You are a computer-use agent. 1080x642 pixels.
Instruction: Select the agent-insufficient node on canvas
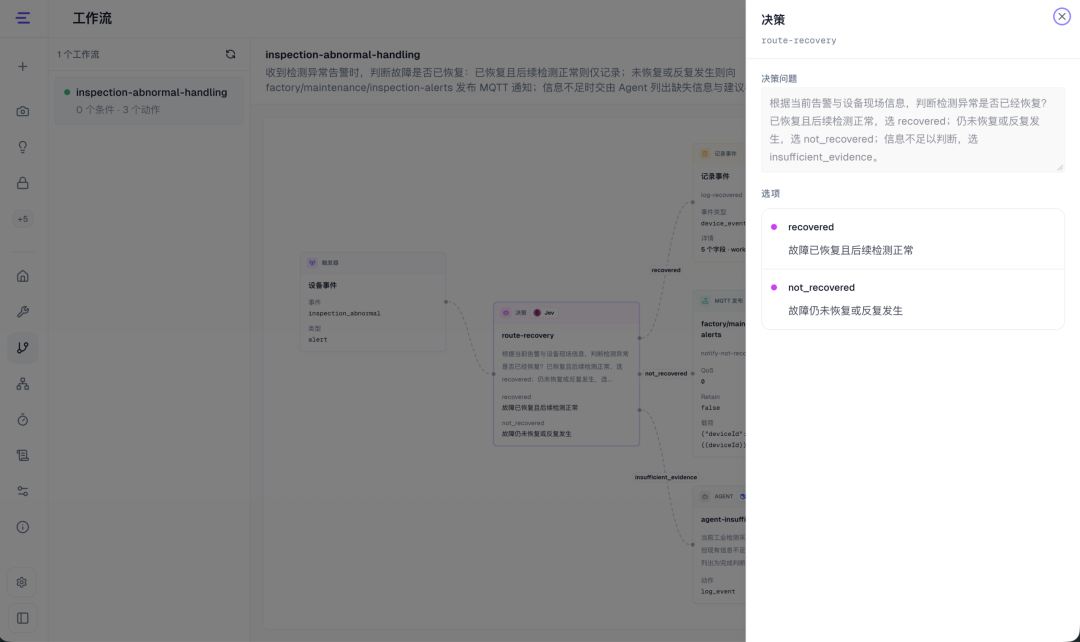[x=719, y=545]
